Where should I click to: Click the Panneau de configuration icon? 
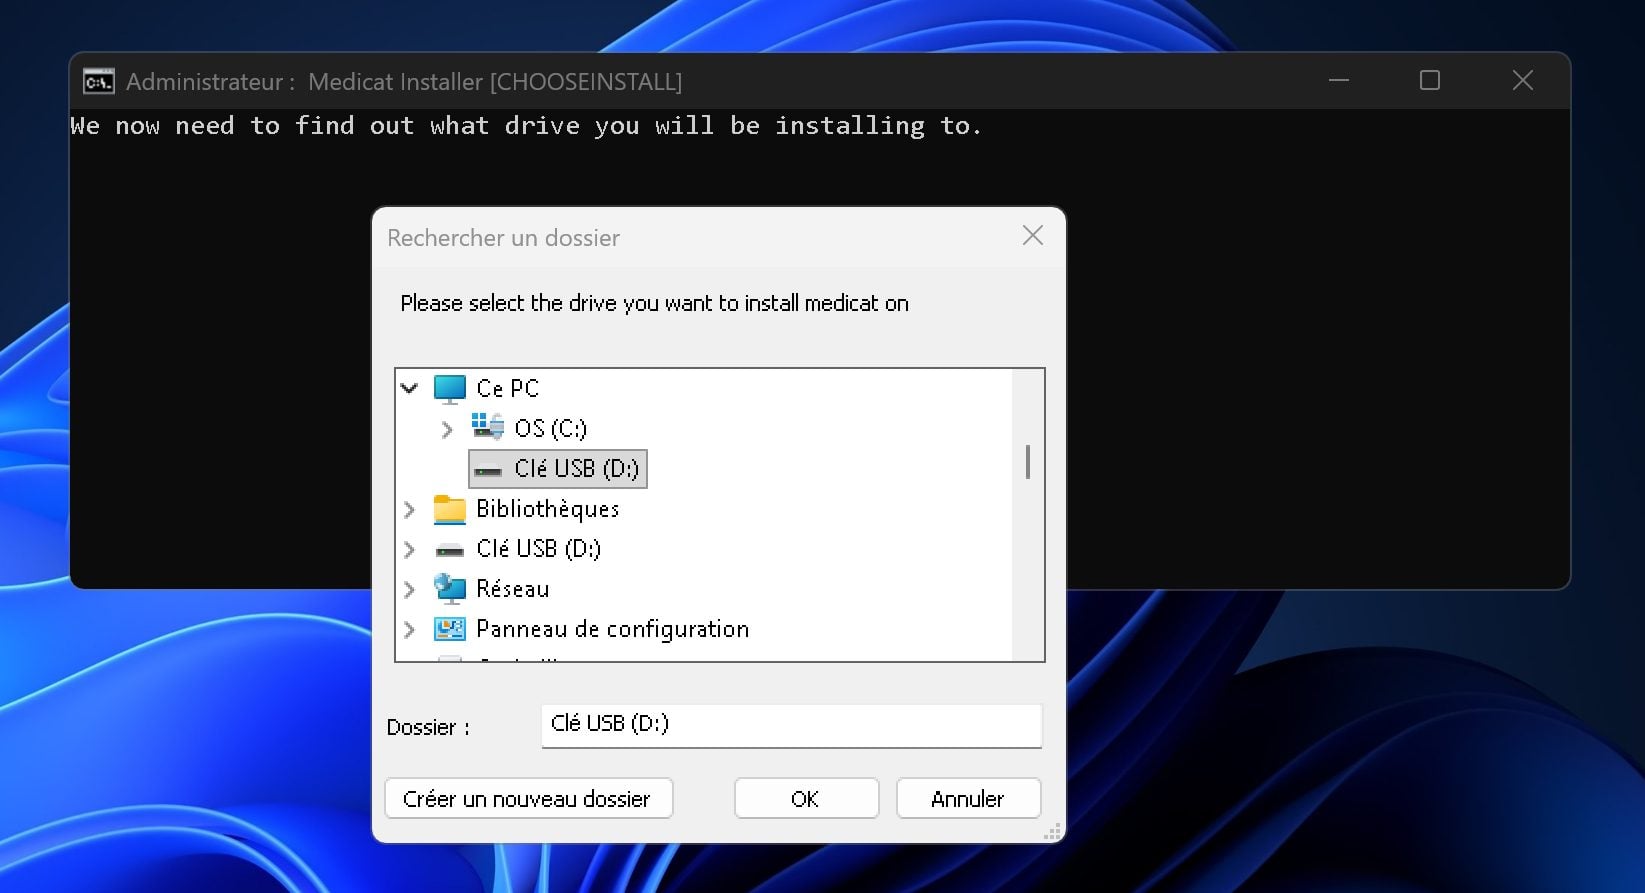point(450,629)
